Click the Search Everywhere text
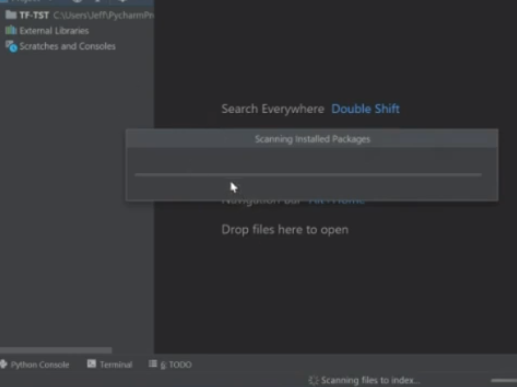This screenshot has width=517, height=387. click(273, 109)
